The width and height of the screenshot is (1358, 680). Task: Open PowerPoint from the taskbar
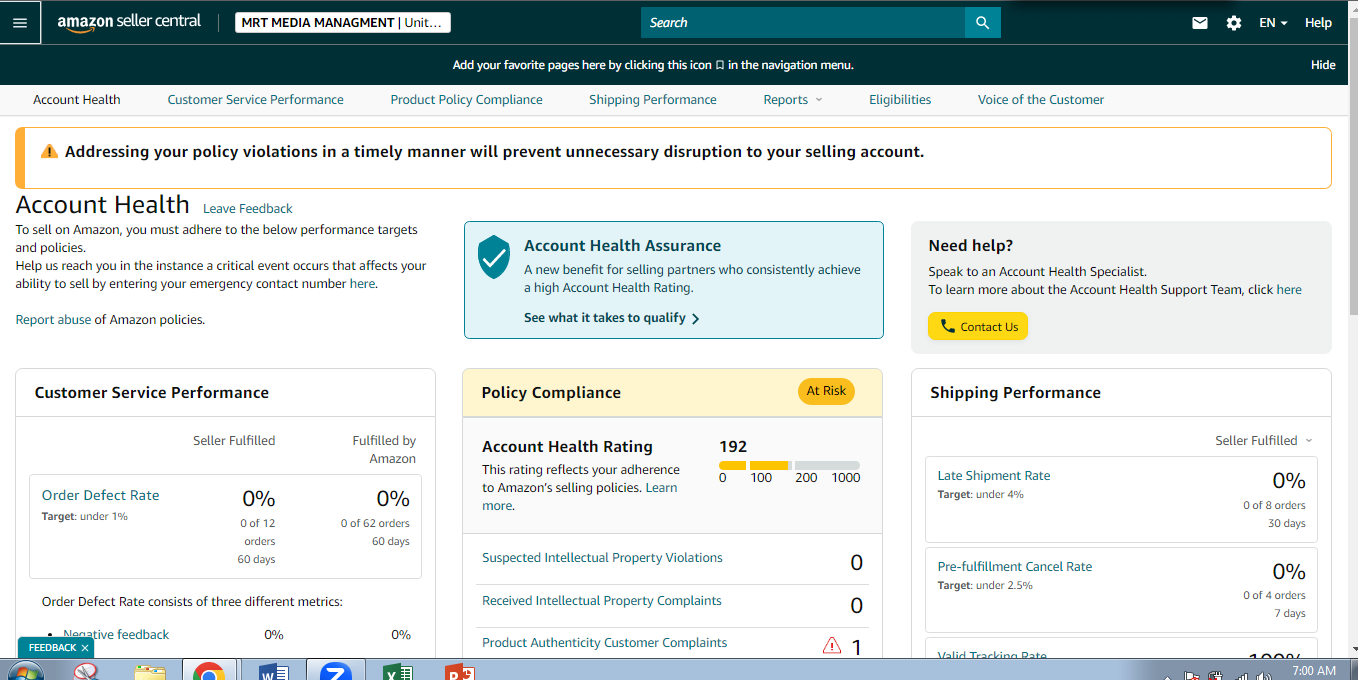(460, 672)
